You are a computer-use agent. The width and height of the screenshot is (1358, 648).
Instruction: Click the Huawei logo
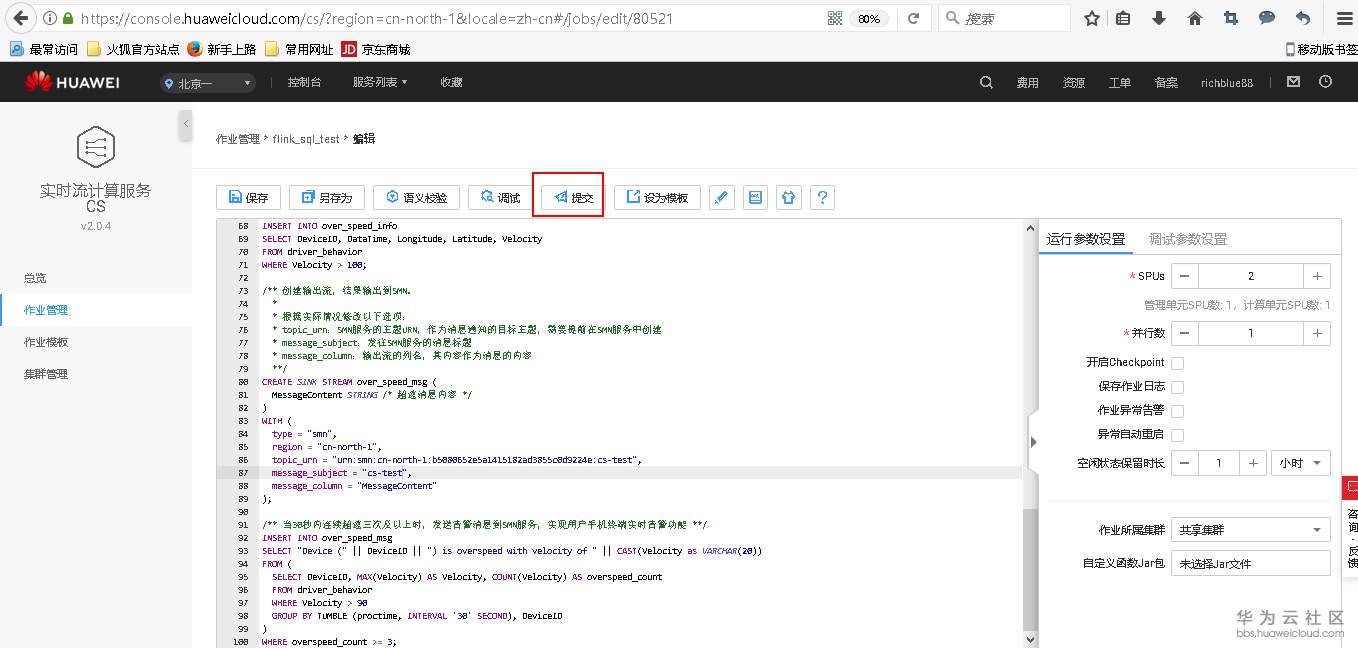(72, 82)
